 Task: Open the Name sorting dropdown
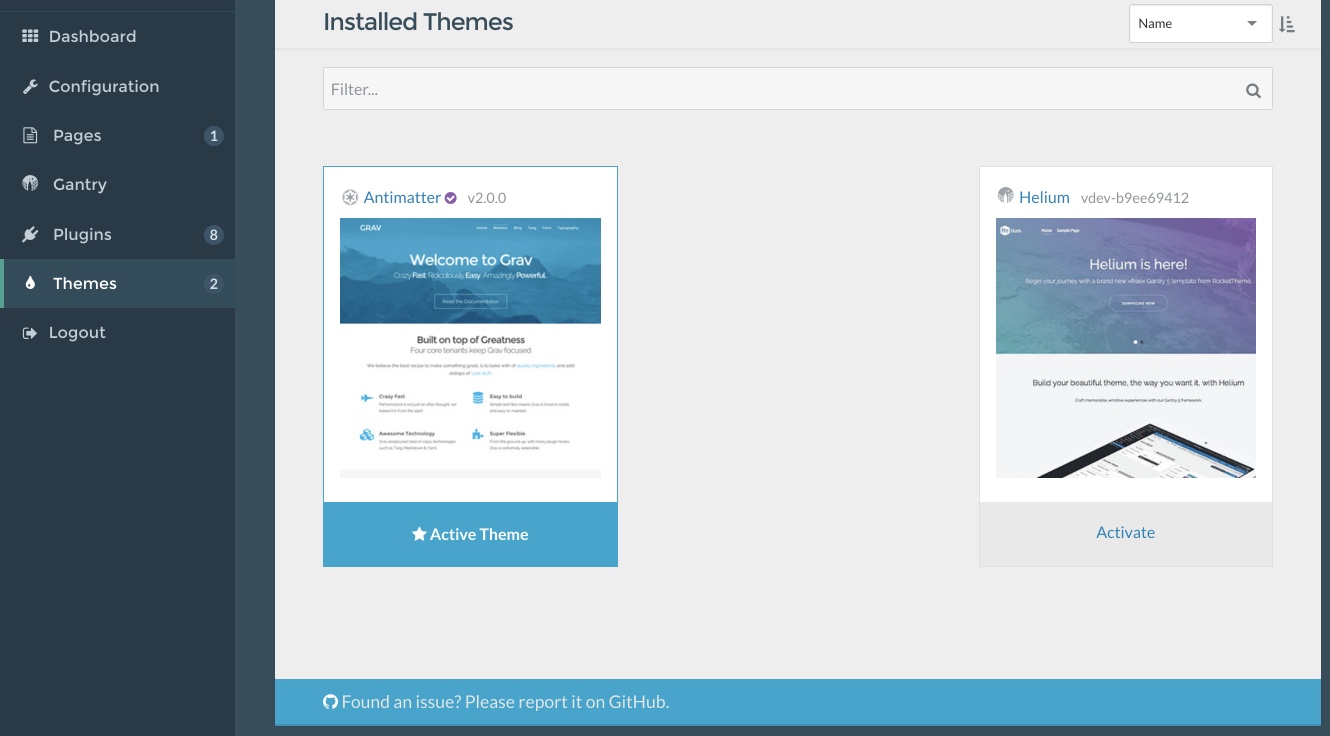click(1190, 23)
